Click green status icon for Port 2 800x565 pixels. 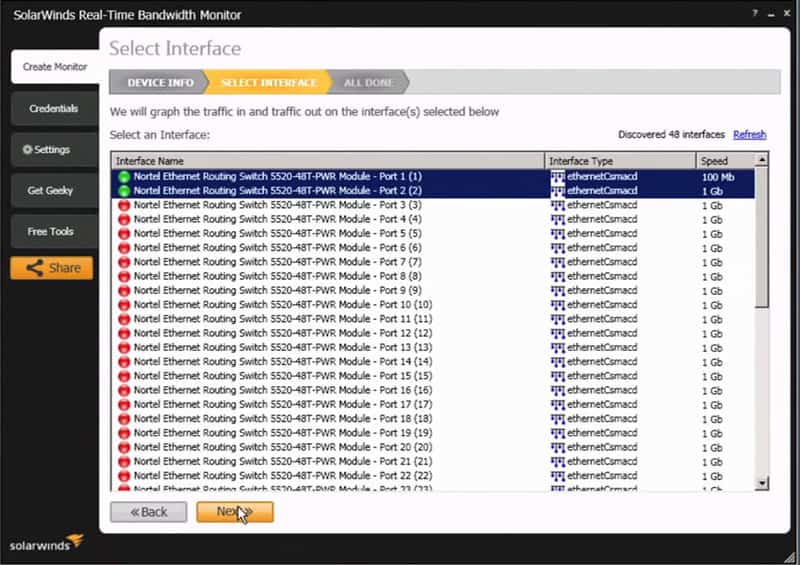click(x=124, y=191)
